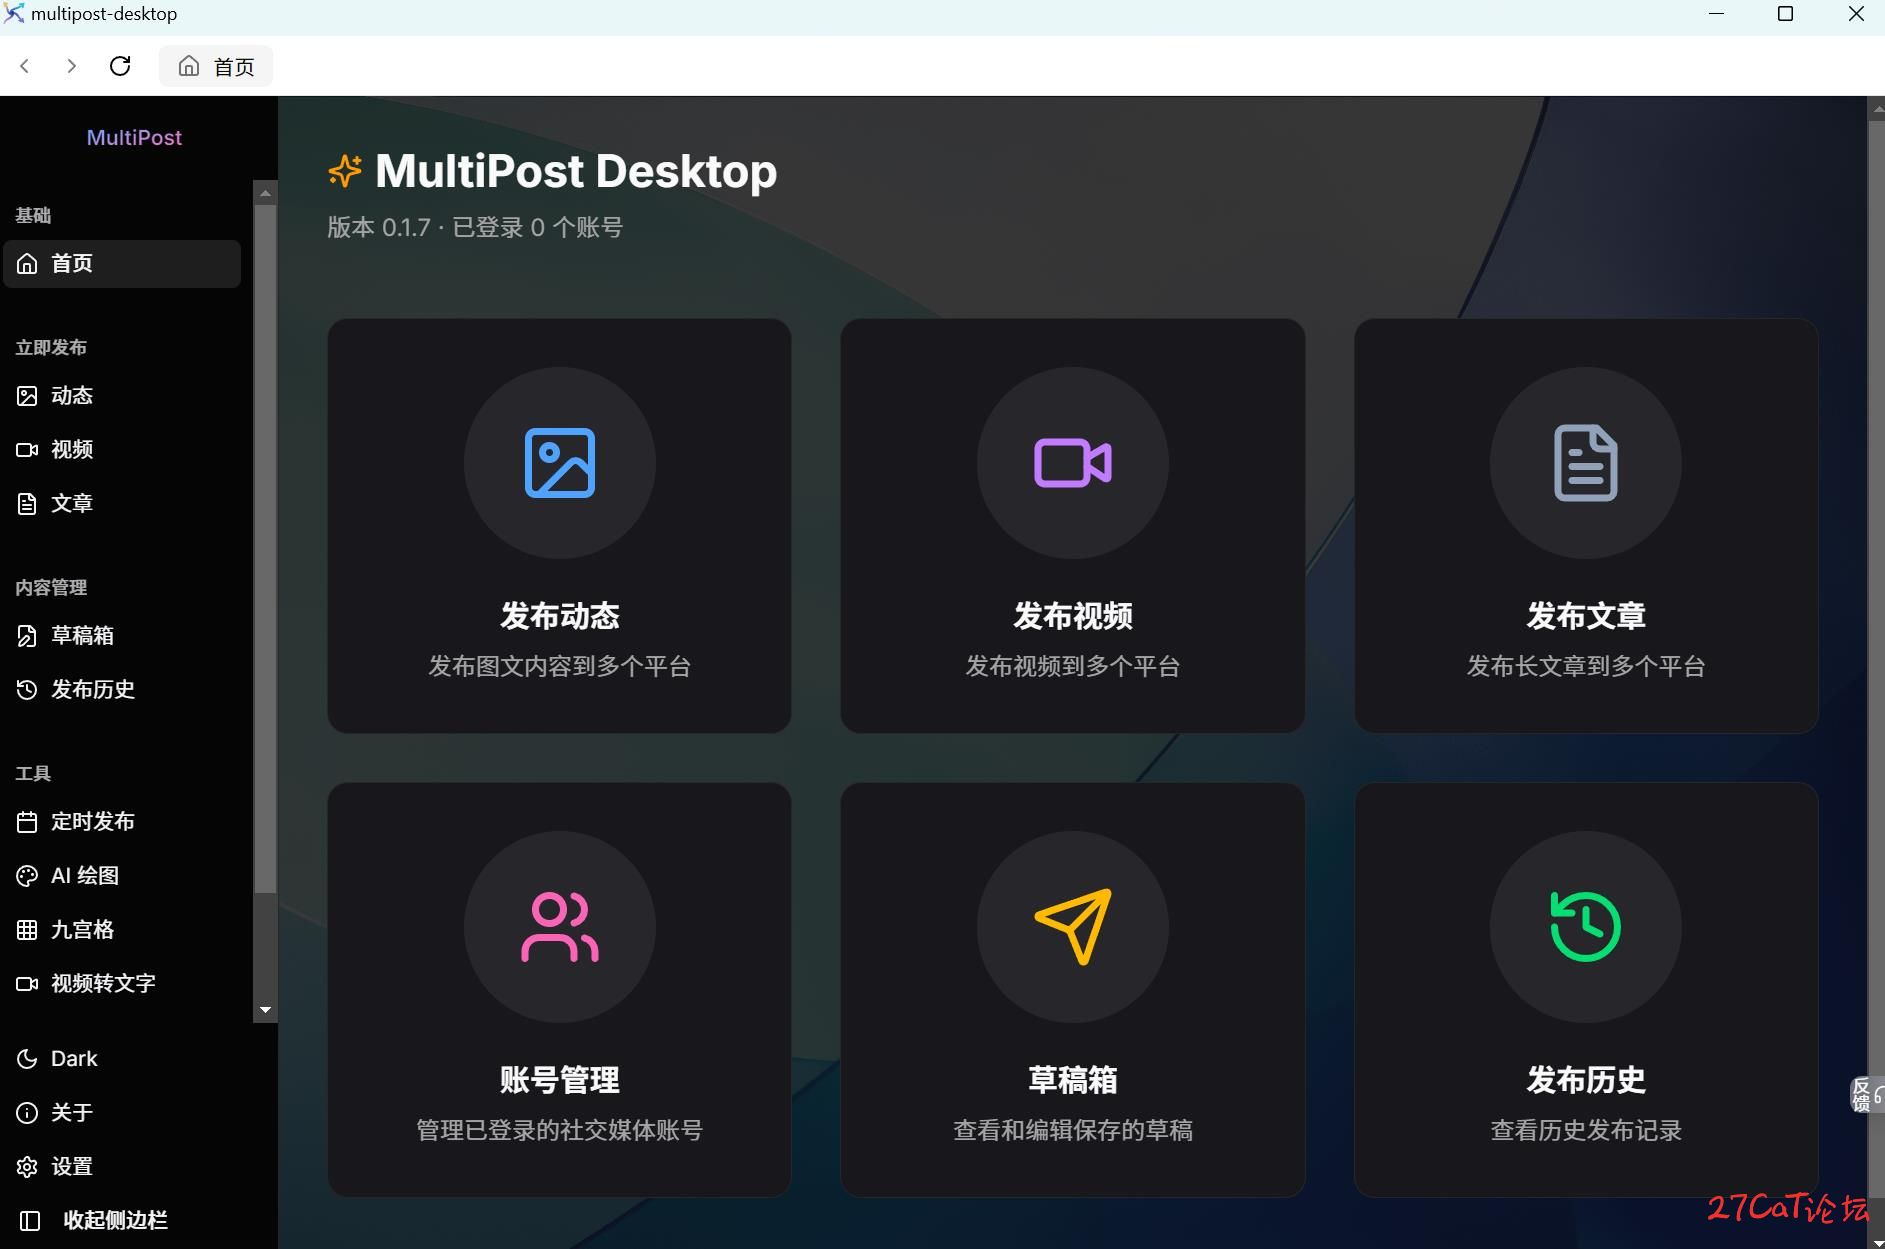Click the blue image icon on 发布动态 card
Image resolution: width=1885 pixels, height=1249 pixels.
(x=560, y=463)
